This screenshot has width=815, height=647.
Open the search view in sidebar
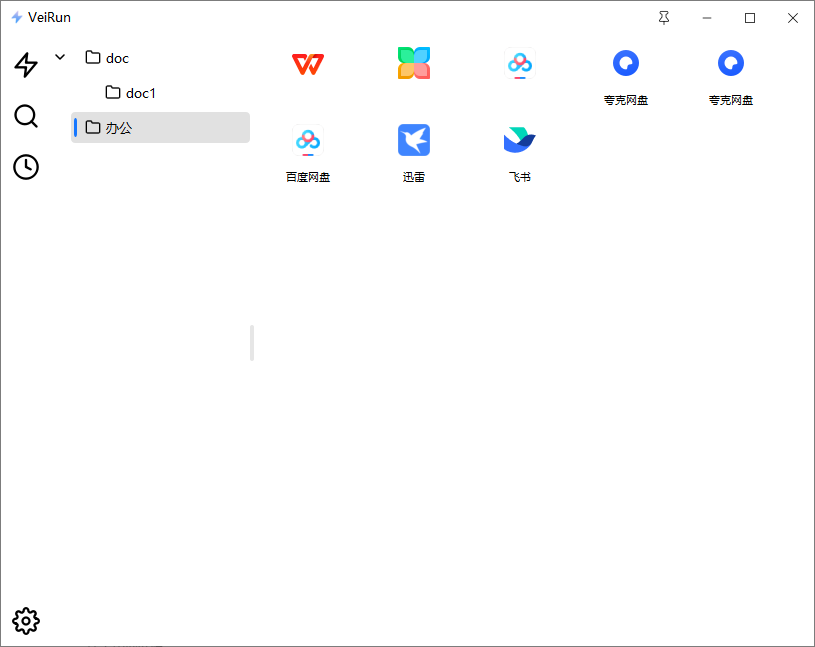click(x=25, y=116)
